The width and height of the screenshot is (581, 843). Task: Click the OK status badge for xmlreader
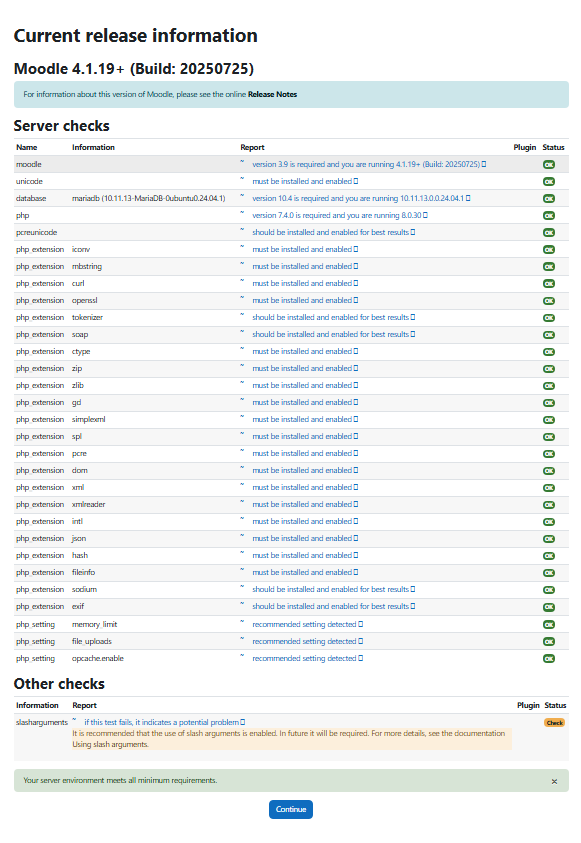[x=549, y=505]
